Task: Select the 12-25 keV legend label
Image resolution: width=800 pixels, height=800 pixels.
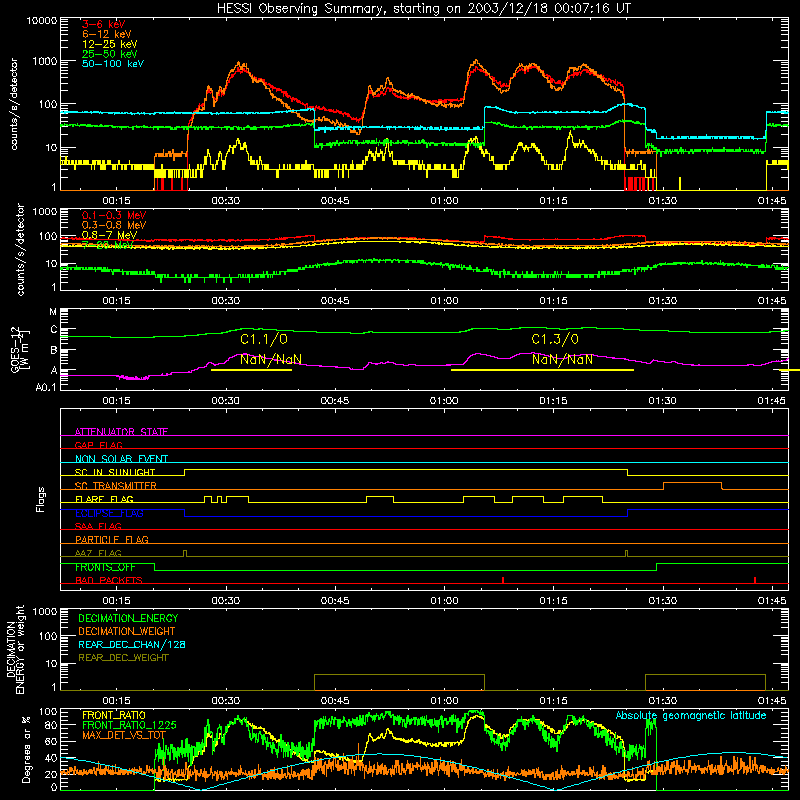Action: [109, 44]
